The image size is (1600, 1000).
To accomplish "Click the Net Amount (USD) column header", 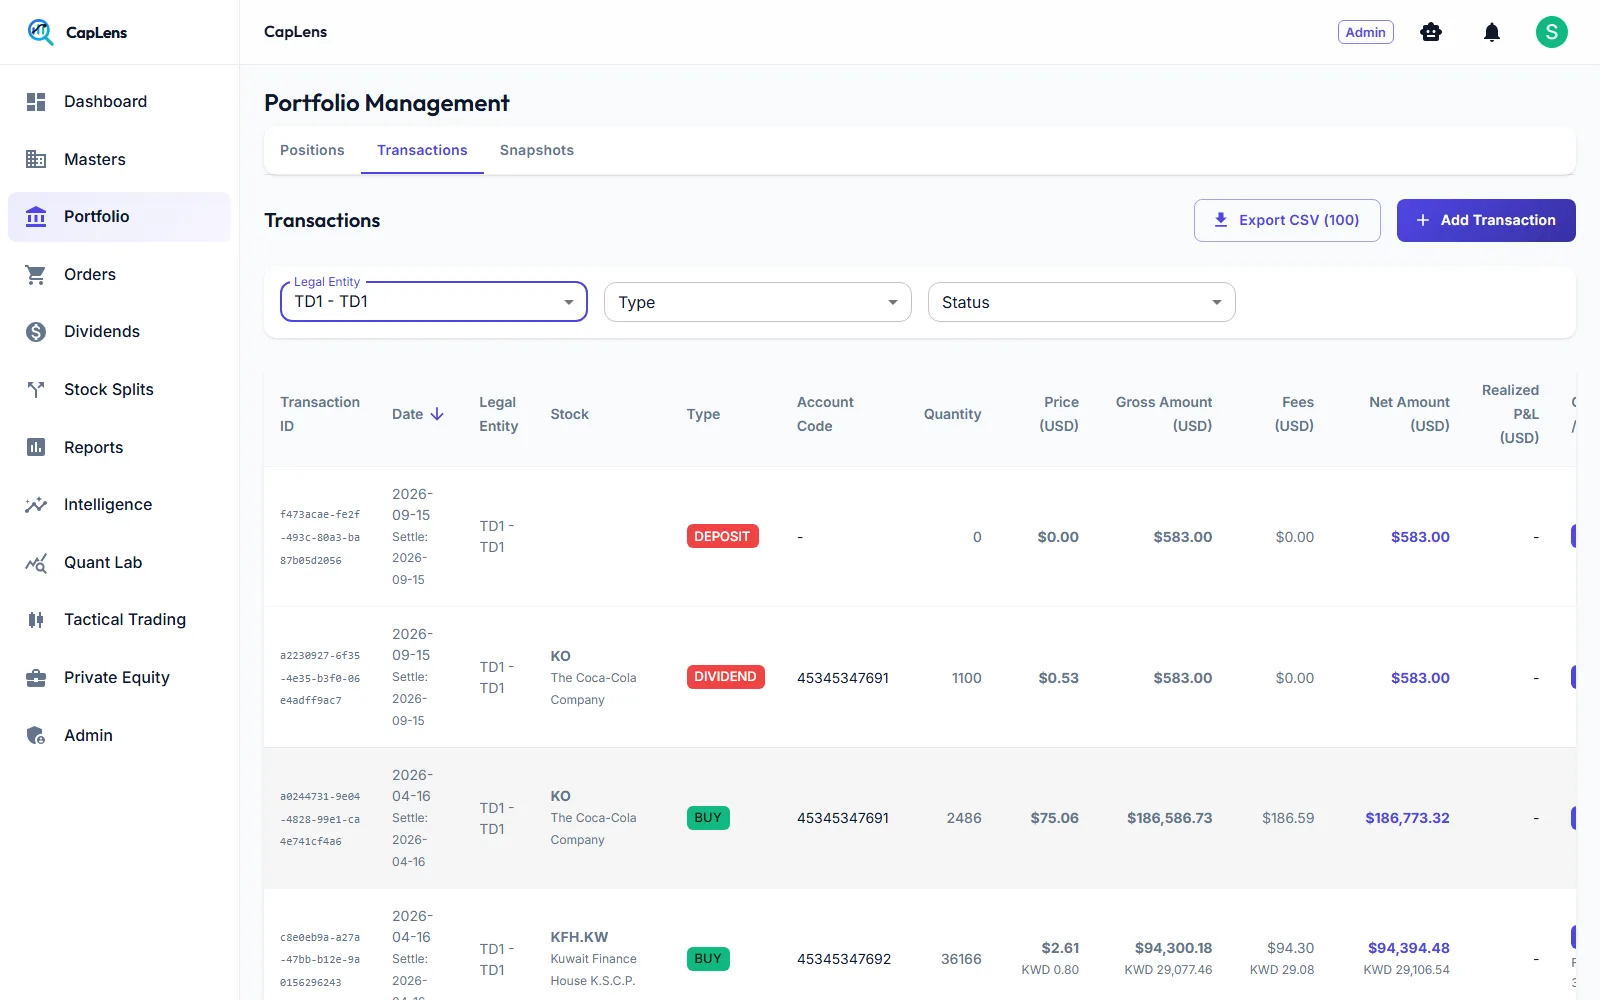I will coord(1409,414).
